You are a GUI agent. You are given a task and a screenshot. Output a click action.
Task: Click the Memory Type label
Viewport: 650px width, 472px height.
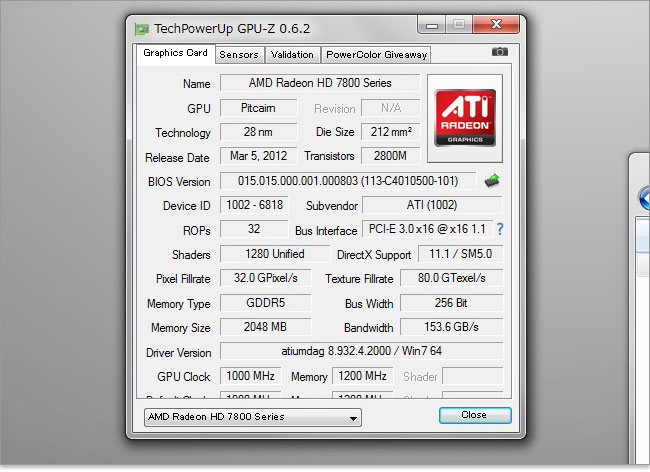179,304
